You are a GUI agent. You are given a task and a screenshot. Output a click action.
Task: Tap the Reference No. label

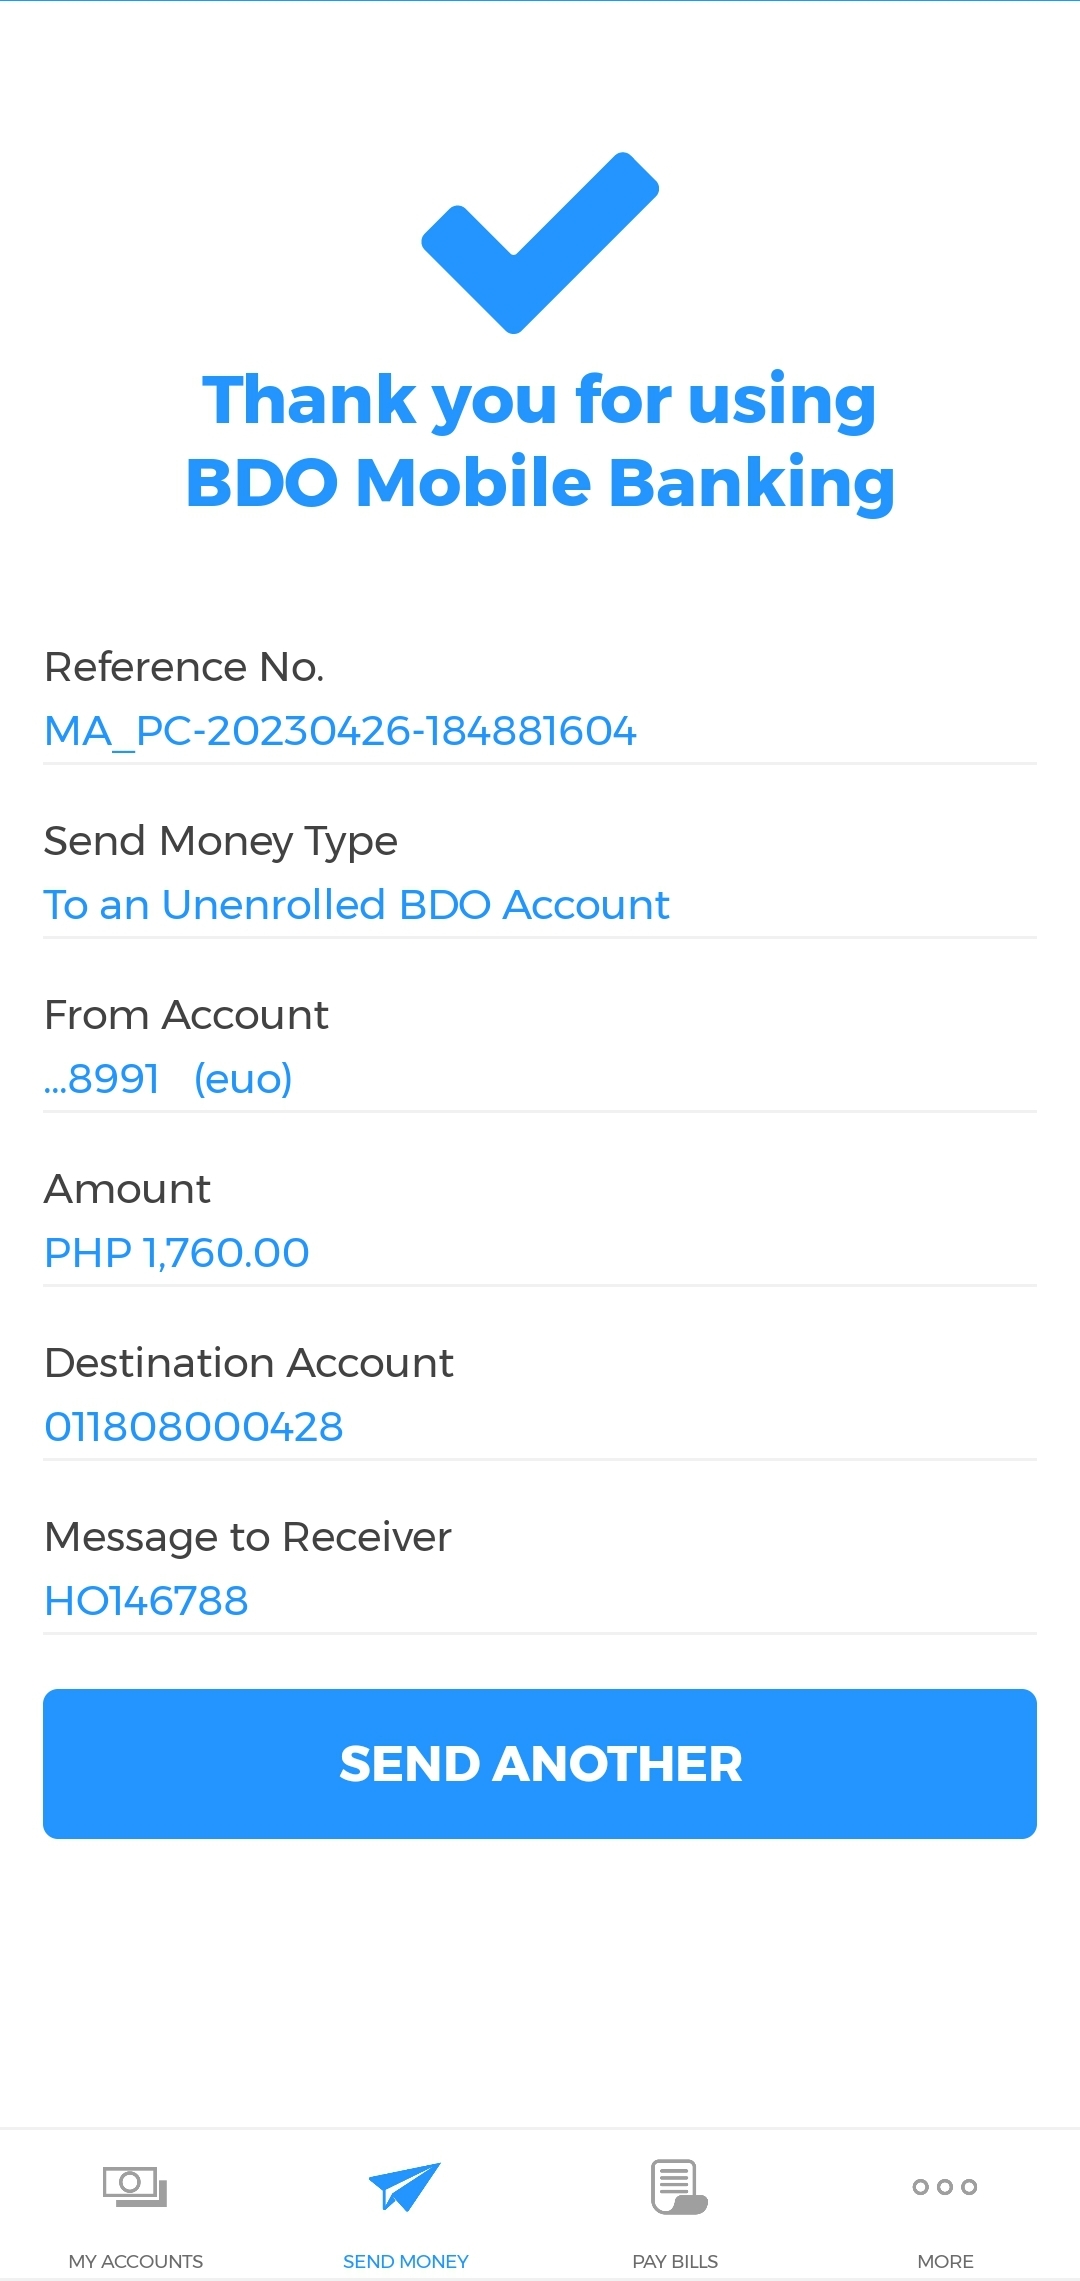click(x=184, y=667)
